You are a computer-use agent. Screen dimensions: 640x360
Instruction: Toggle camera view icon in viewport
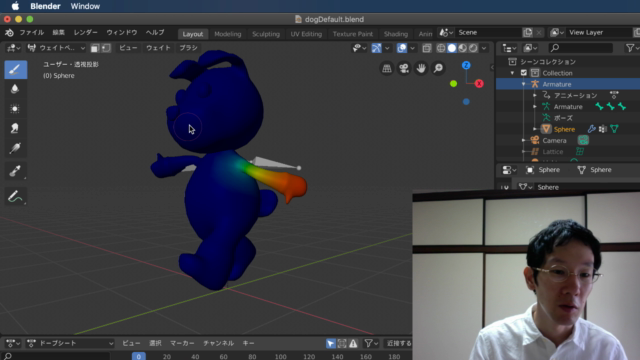coord(404,68)
